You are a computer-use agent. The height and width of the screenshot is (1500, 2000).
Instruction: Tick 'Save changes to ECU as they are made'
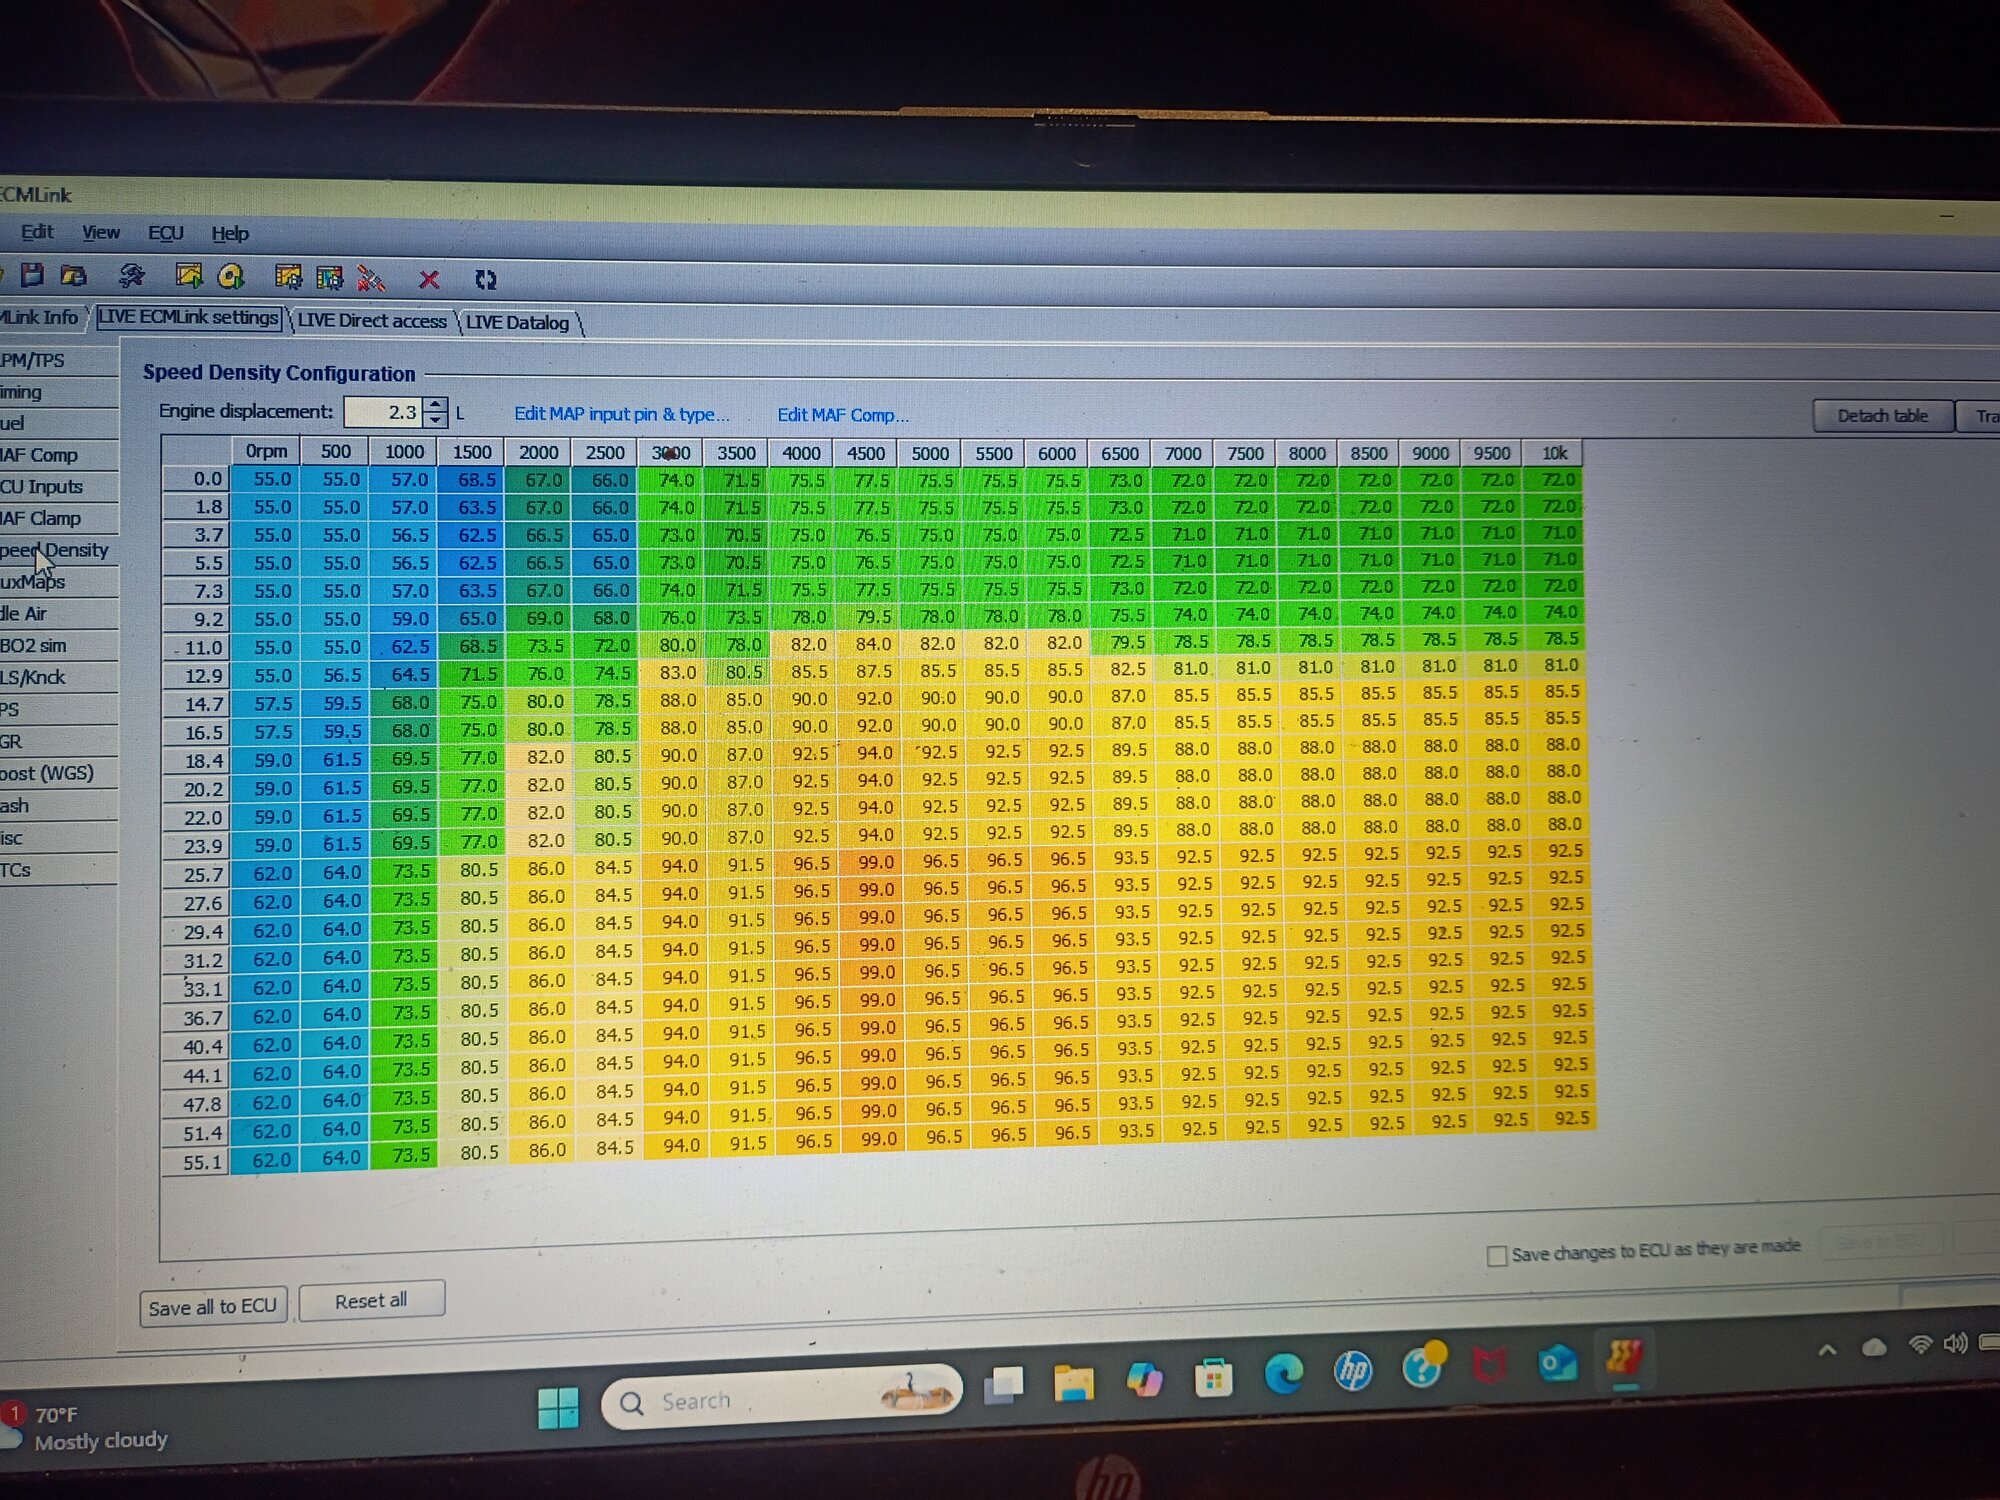pos(1496,1256)
